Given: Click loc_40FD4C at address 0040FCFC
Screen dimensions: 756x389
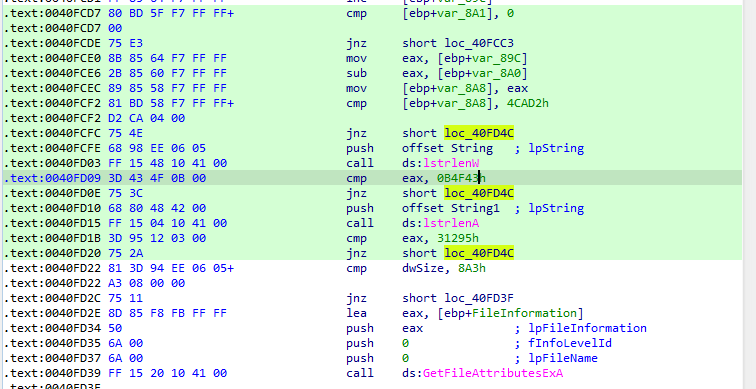Looking at the screenshot, I should pos(479,134).
